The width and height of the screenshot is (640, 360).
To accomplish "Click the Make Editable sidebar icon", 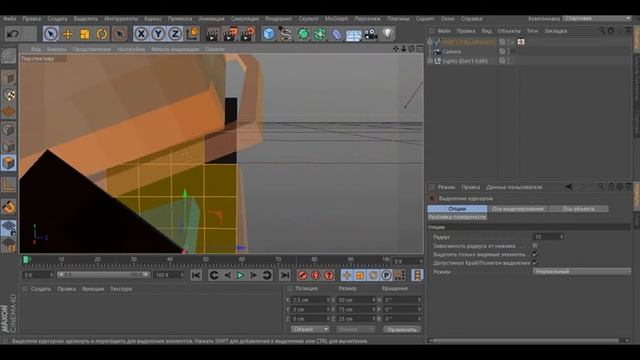I will pos(9,56).
